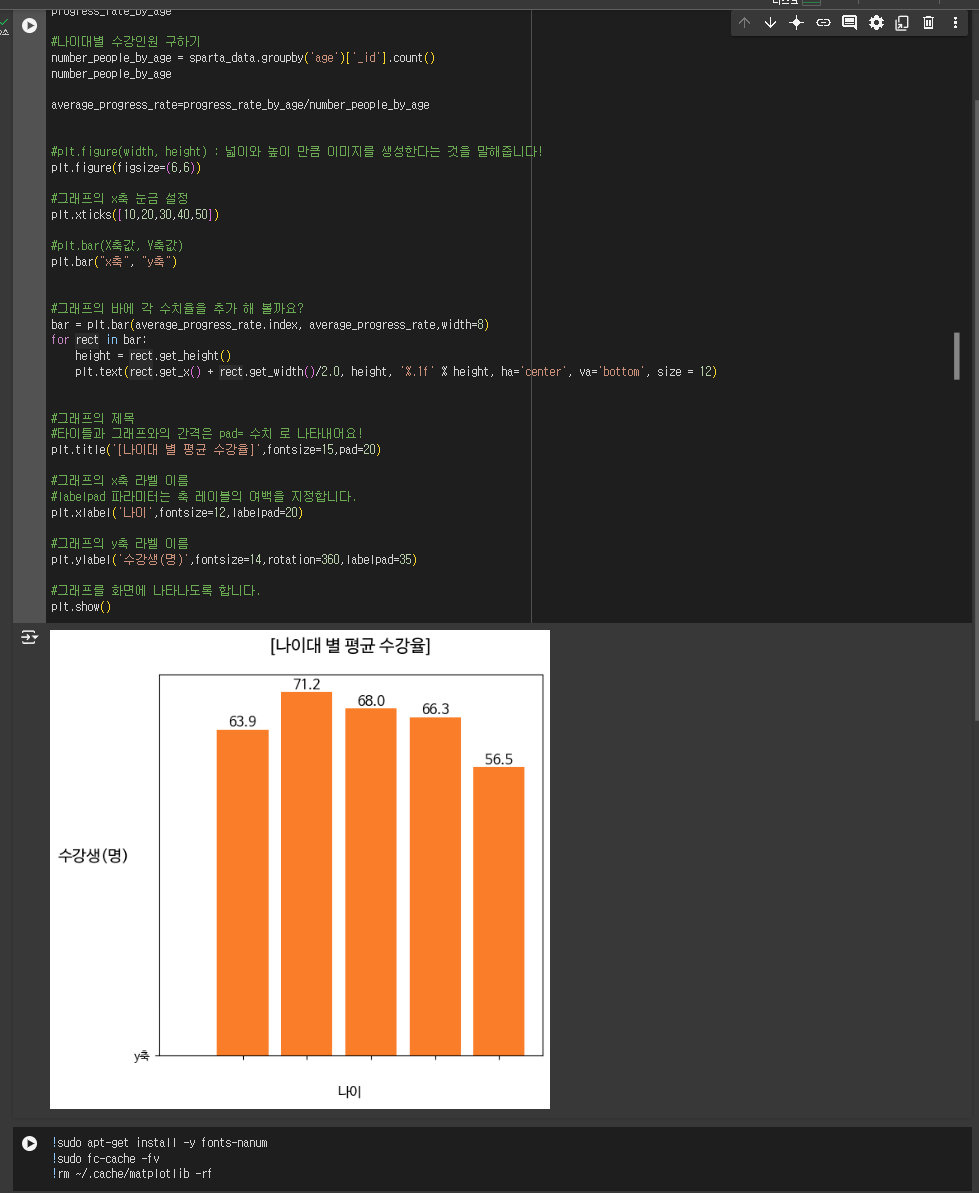Image resolution: width=979 pixels, height=1193 pixels.
Task: Click the page's main vertical scrollbar
Action: (x=975, y=411)
